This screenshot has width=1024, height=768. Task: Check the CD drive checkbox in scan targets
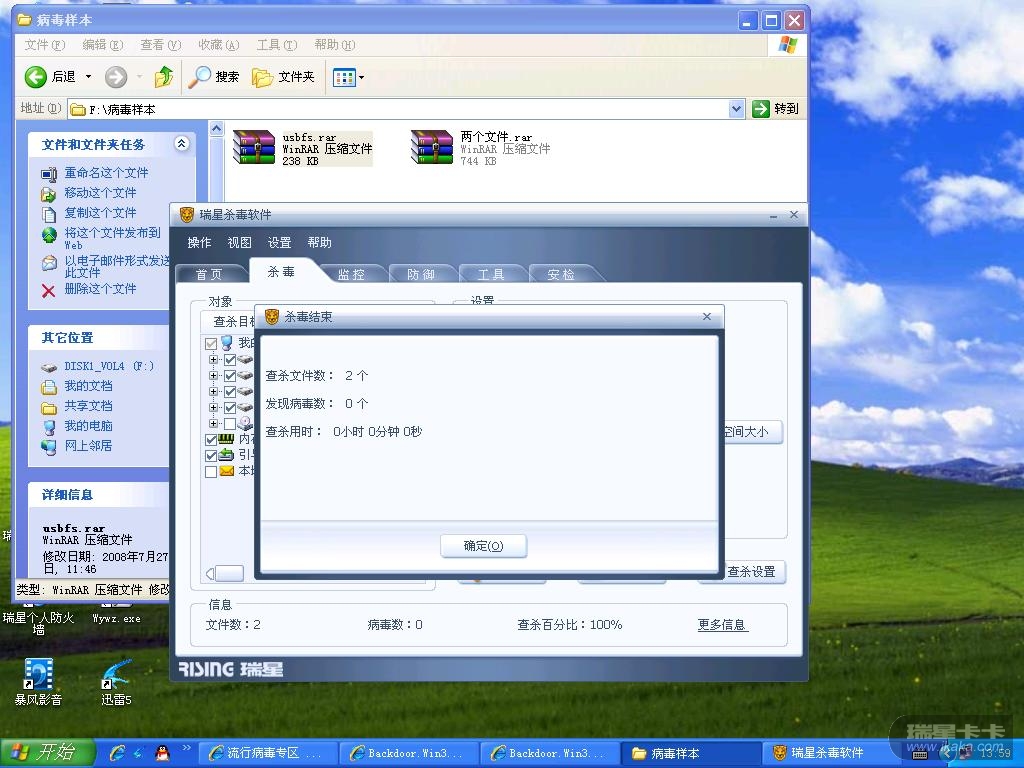click(x=230, y=424)
